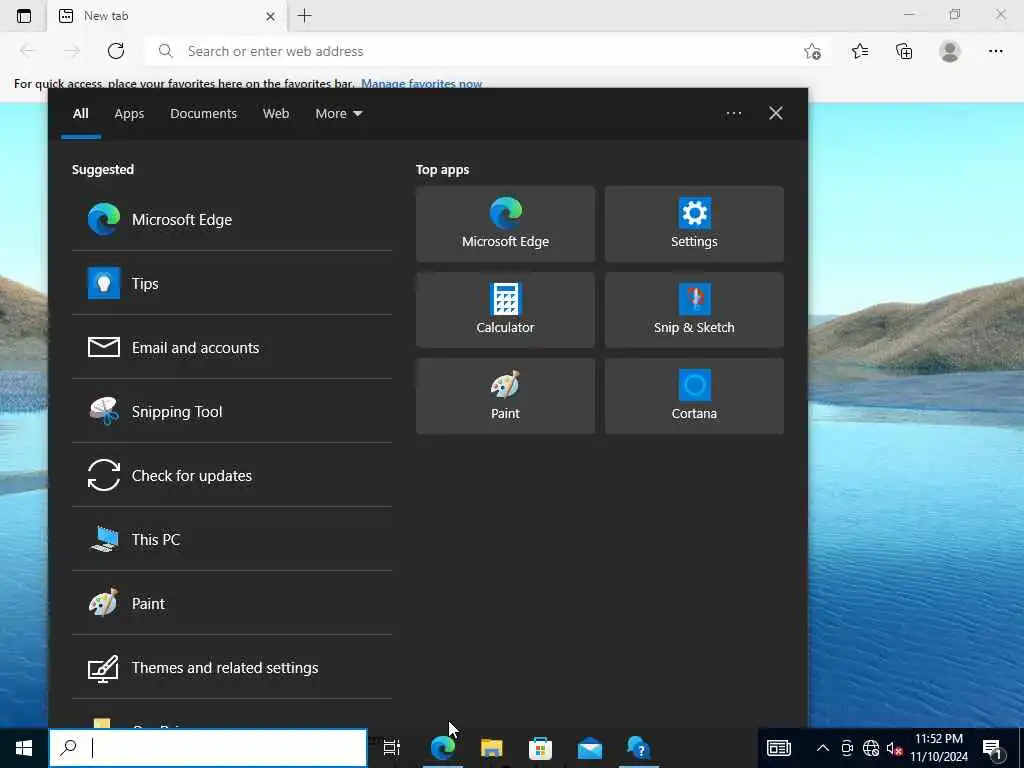The image size is (1024, 768).
Task: Launch Calculator from Top apps
Action: tap(505, 310)
